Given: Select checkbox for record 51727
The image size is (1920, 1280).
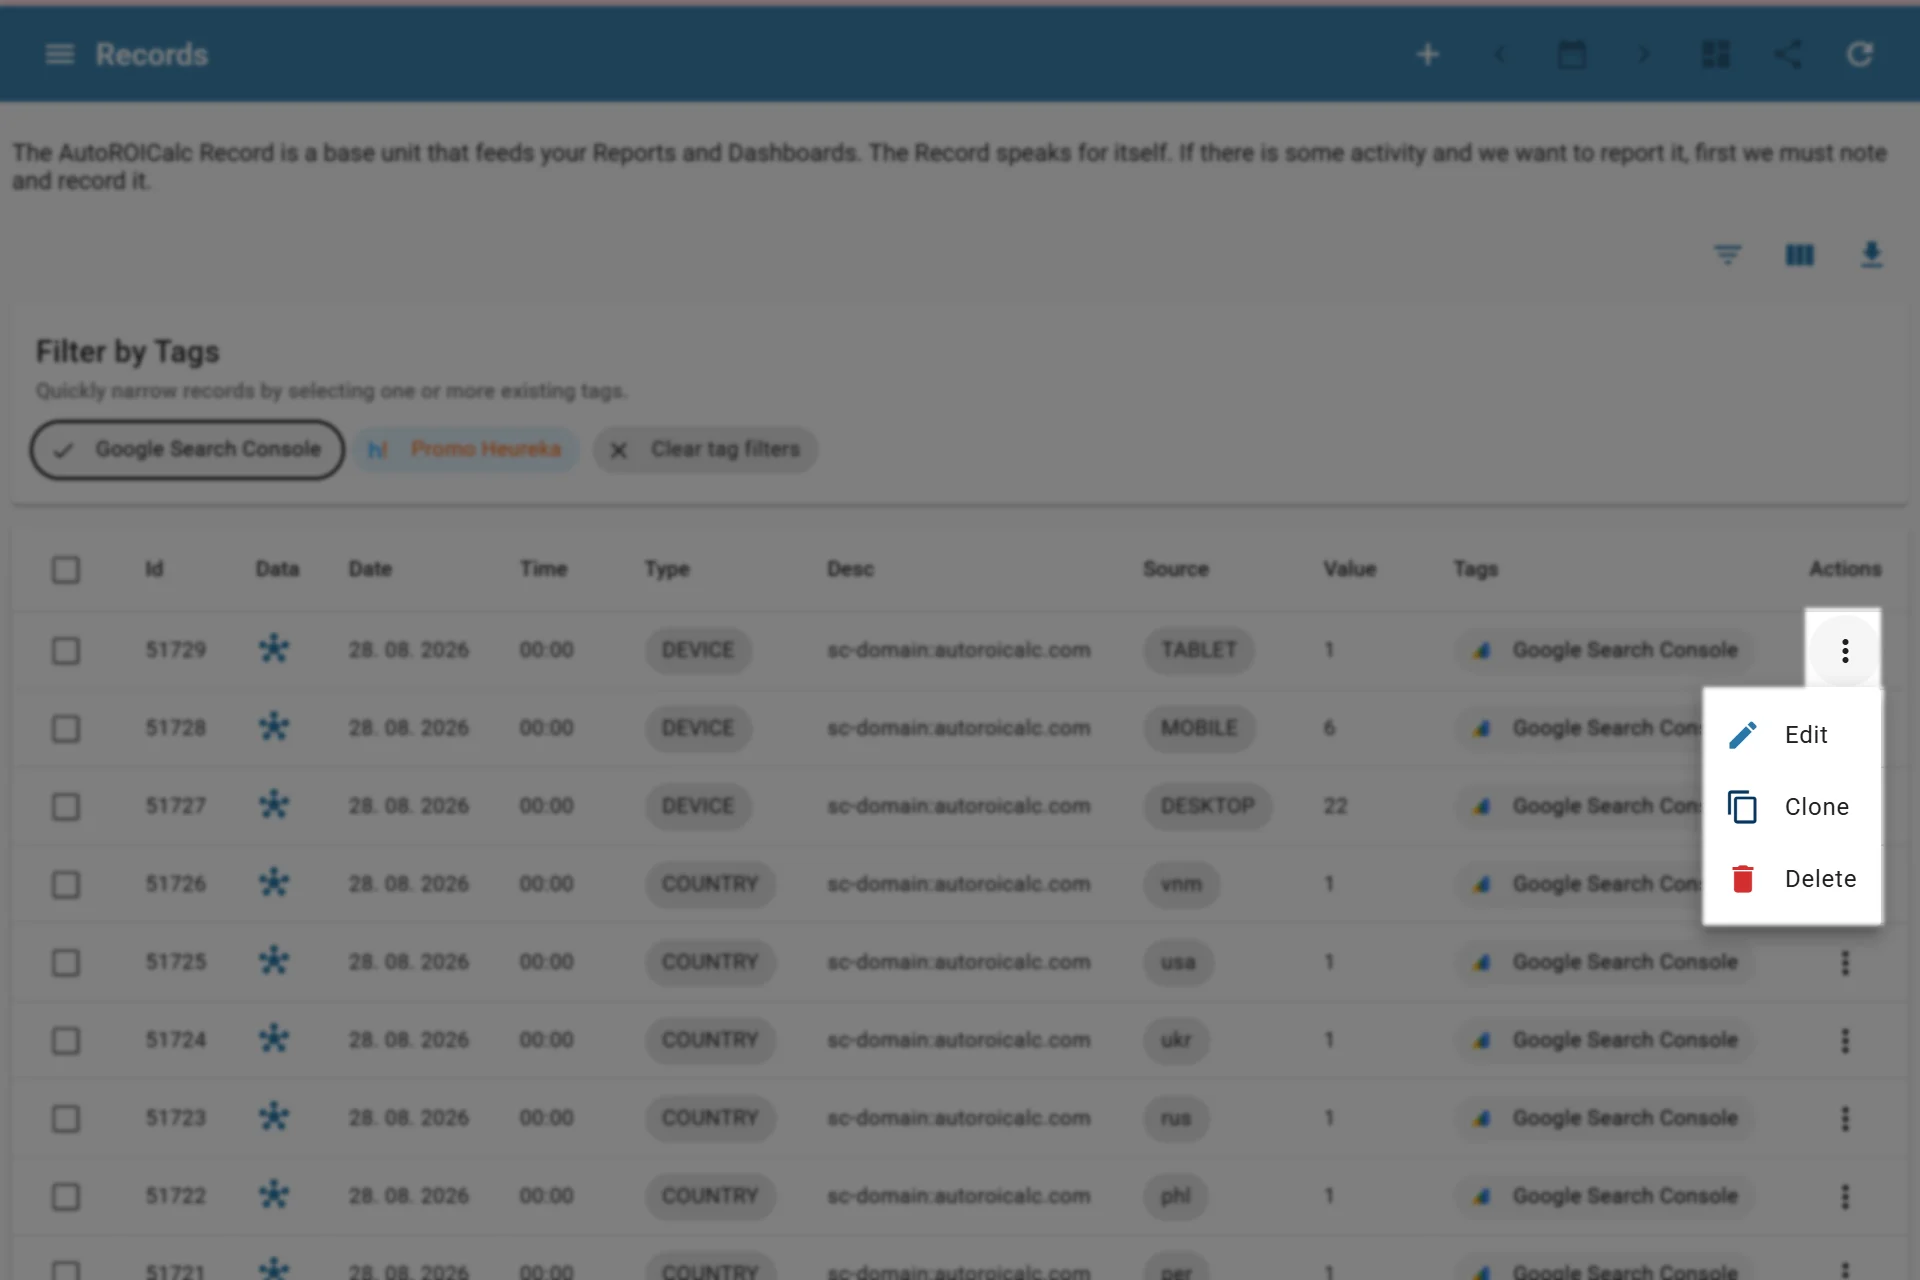Looking at the screenshot, I should pos(66,807).
